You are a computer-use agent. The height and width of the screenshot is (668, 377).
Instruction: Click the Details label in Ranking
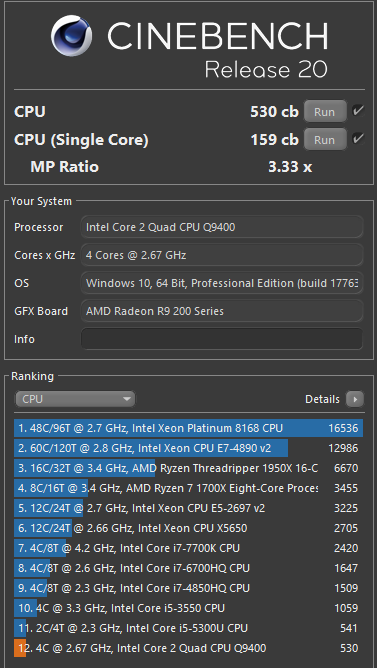point(322,399)
